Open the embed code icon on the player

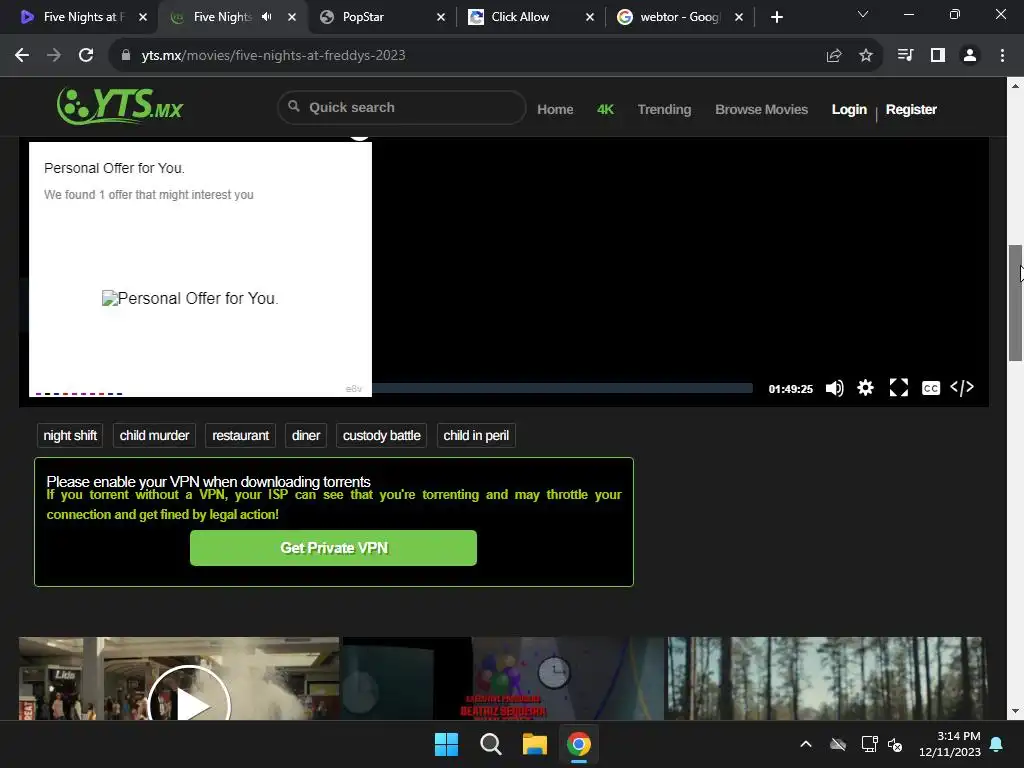pyautogui.click(x=962, y=388)
